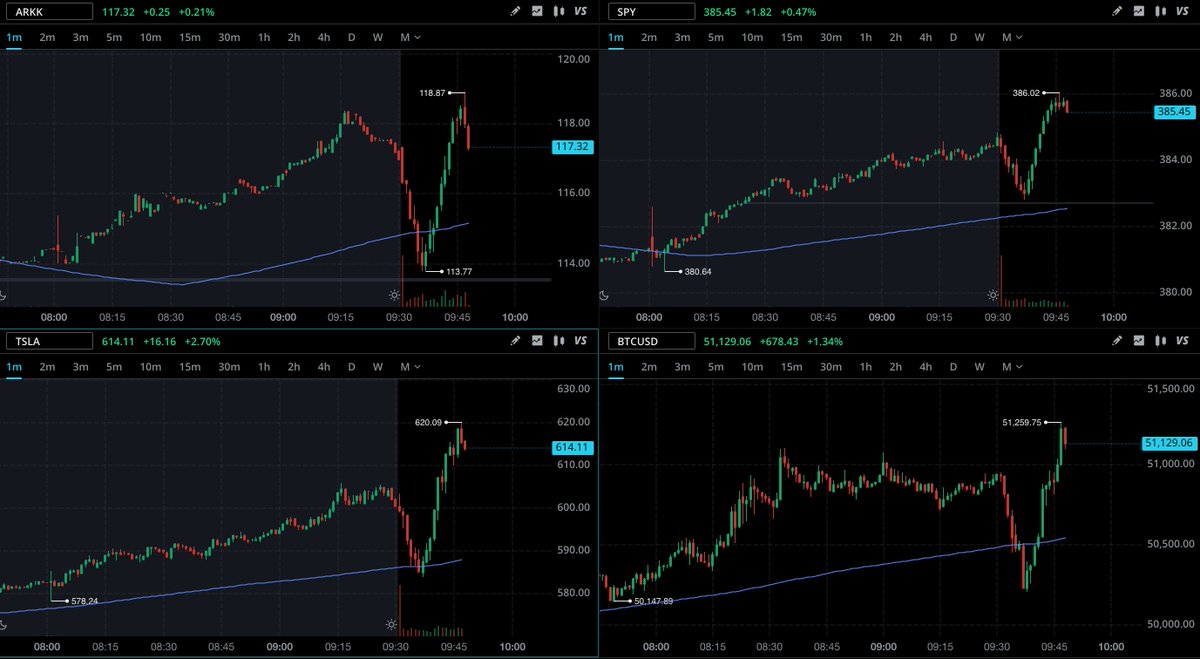Expand the M timeframe dropdown on SPY chart
Viewport: 1200px width, 659px height.
point(1010,37)
